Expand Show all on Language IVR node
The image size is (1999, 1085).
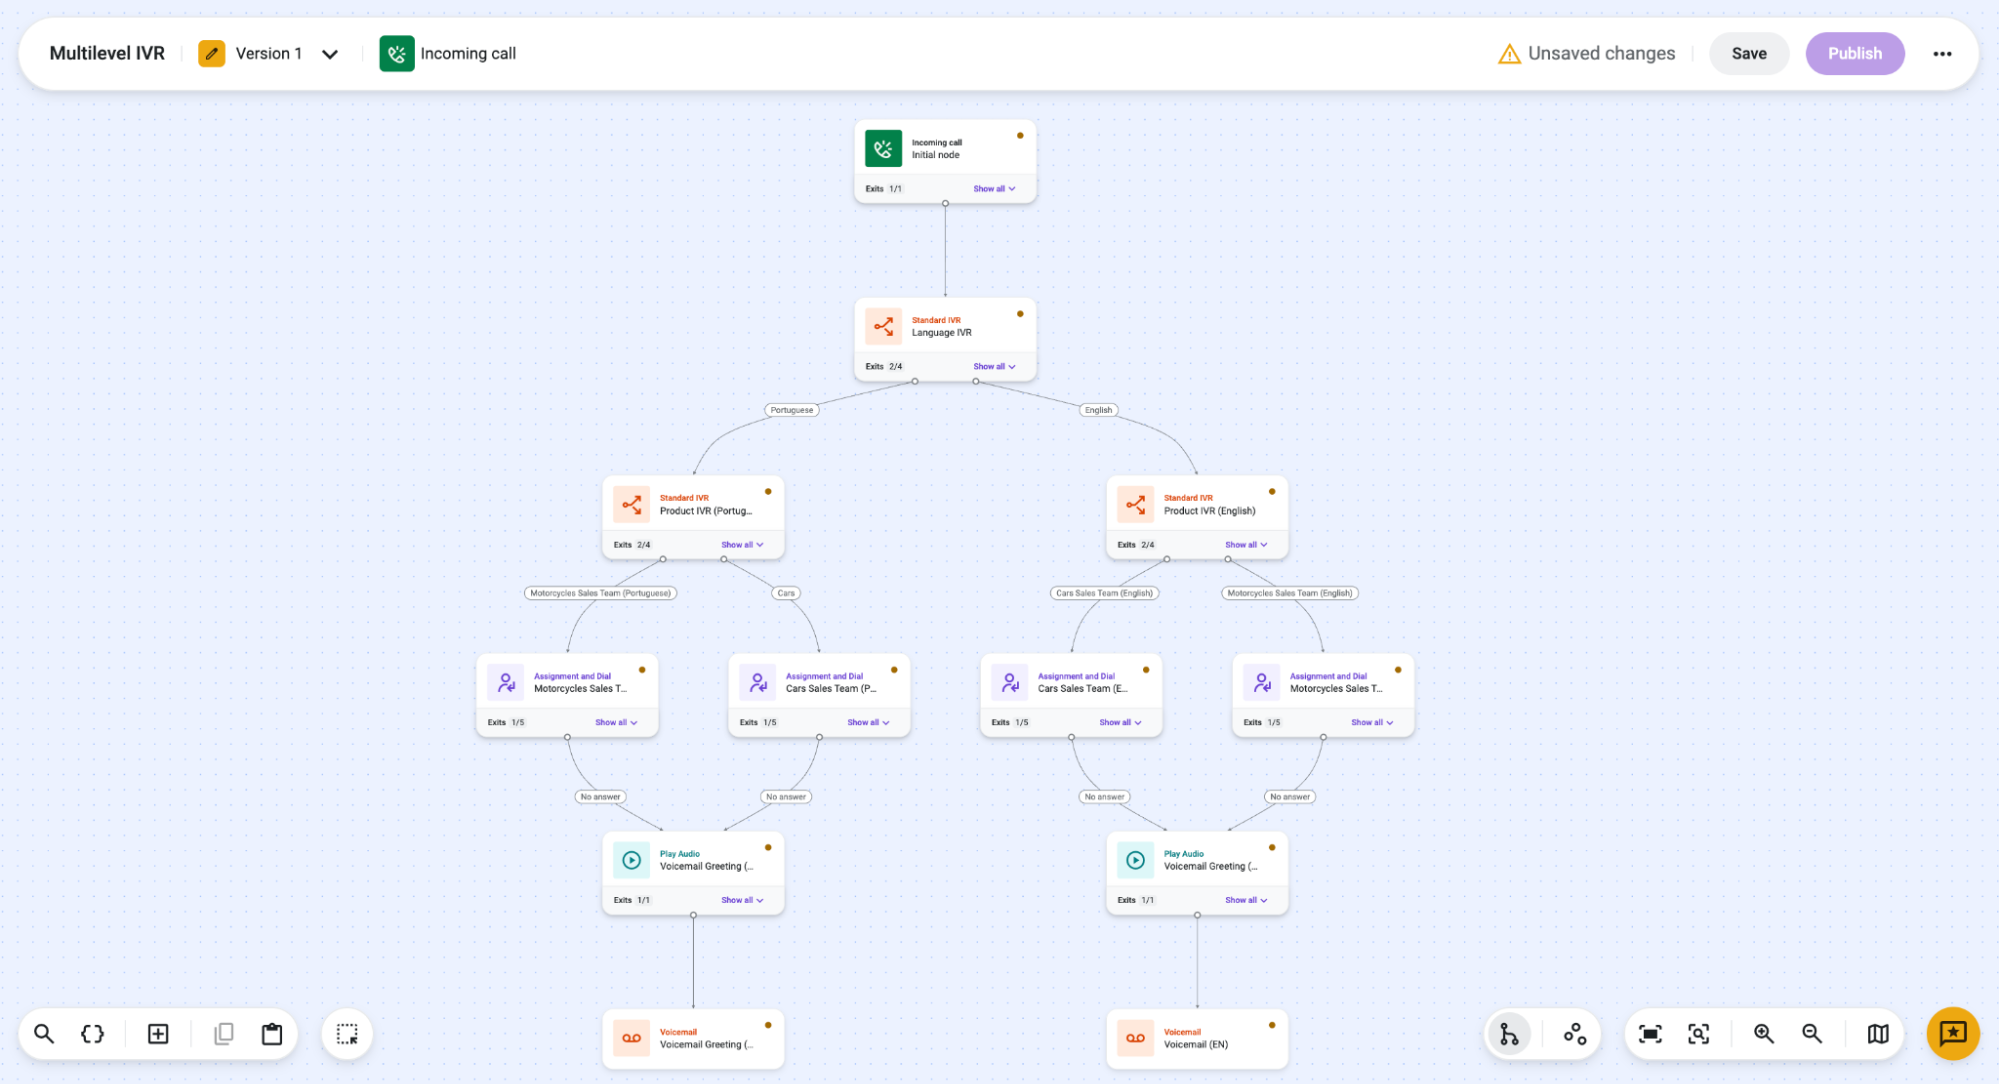[994, 366]
